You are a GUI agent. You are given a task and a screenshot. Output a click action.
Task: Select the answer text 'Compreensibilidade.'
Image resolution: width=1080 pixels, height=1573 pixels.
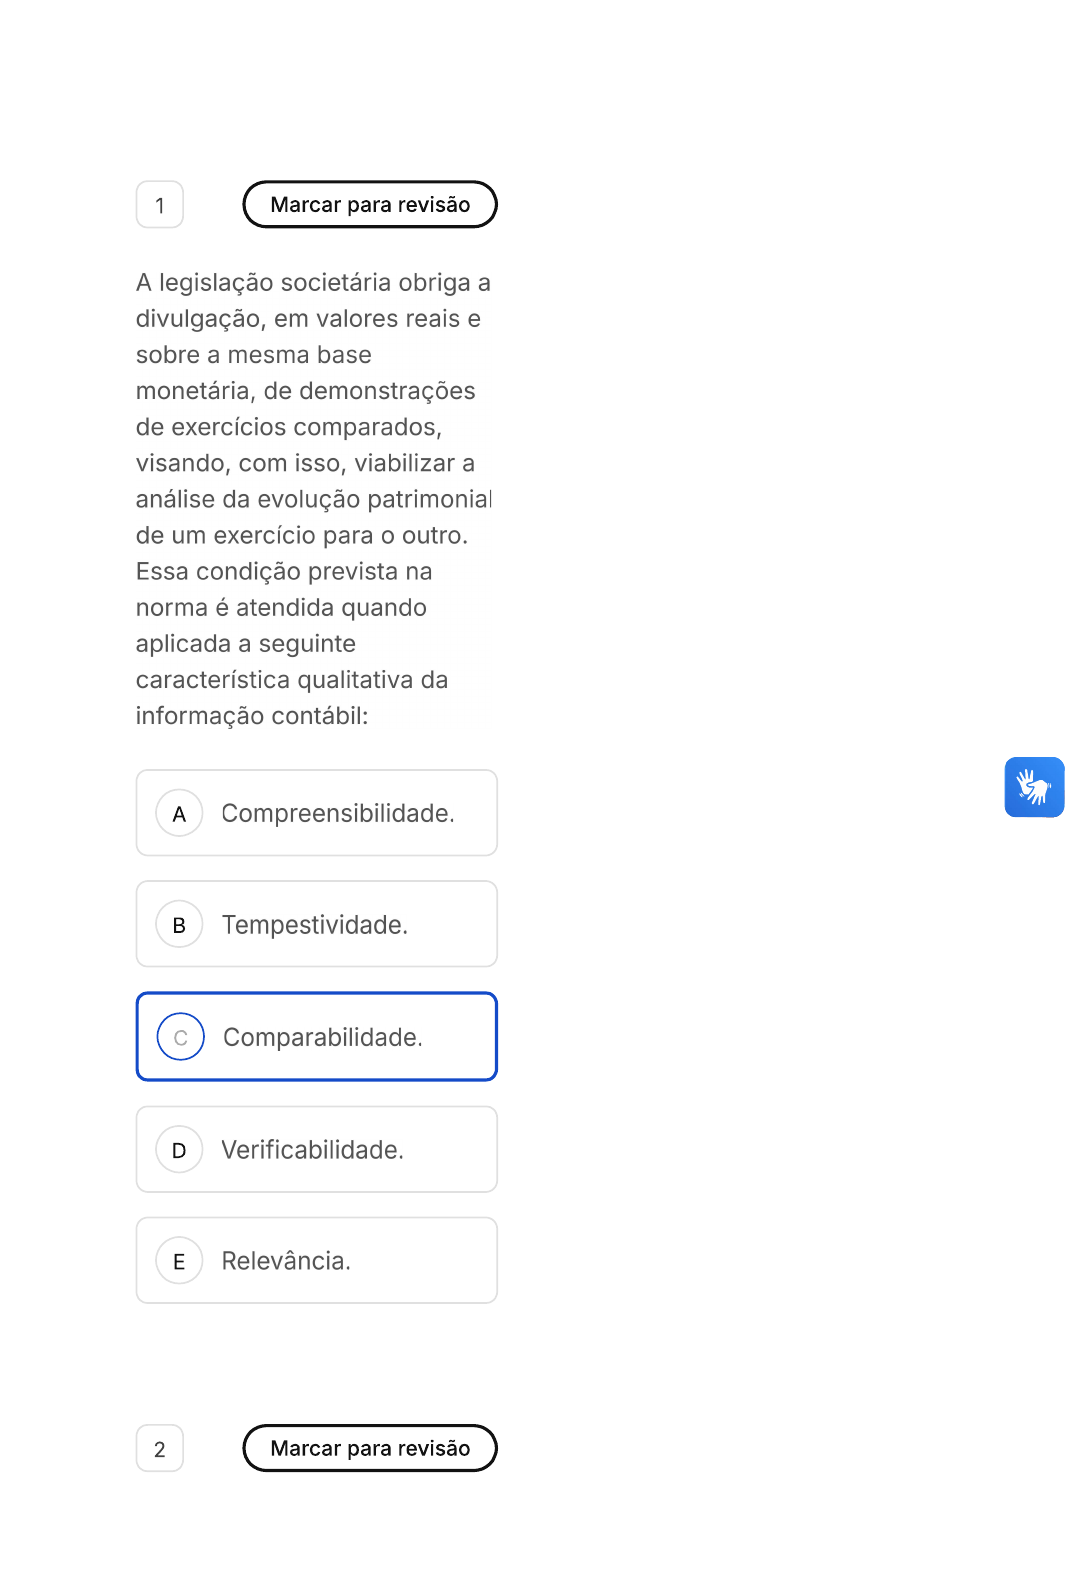(338, 814)
